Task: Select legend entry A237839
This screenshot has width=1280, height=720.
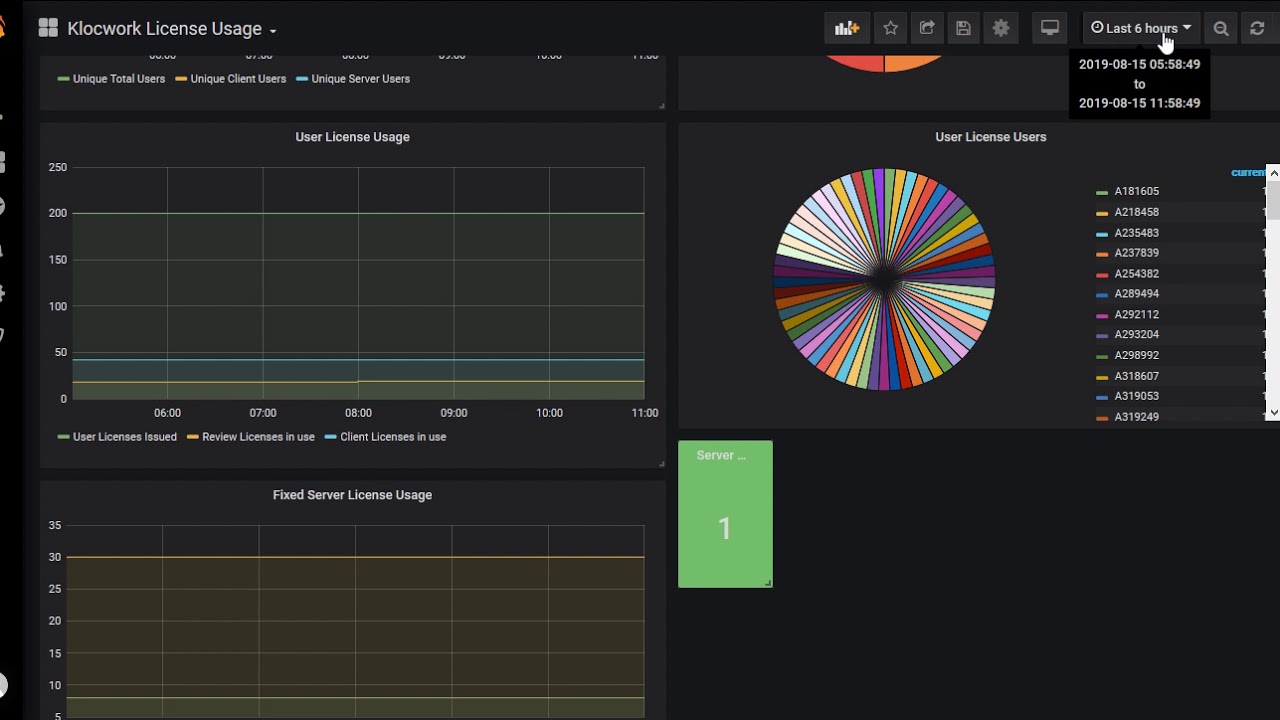Action: coord(1136,253)
